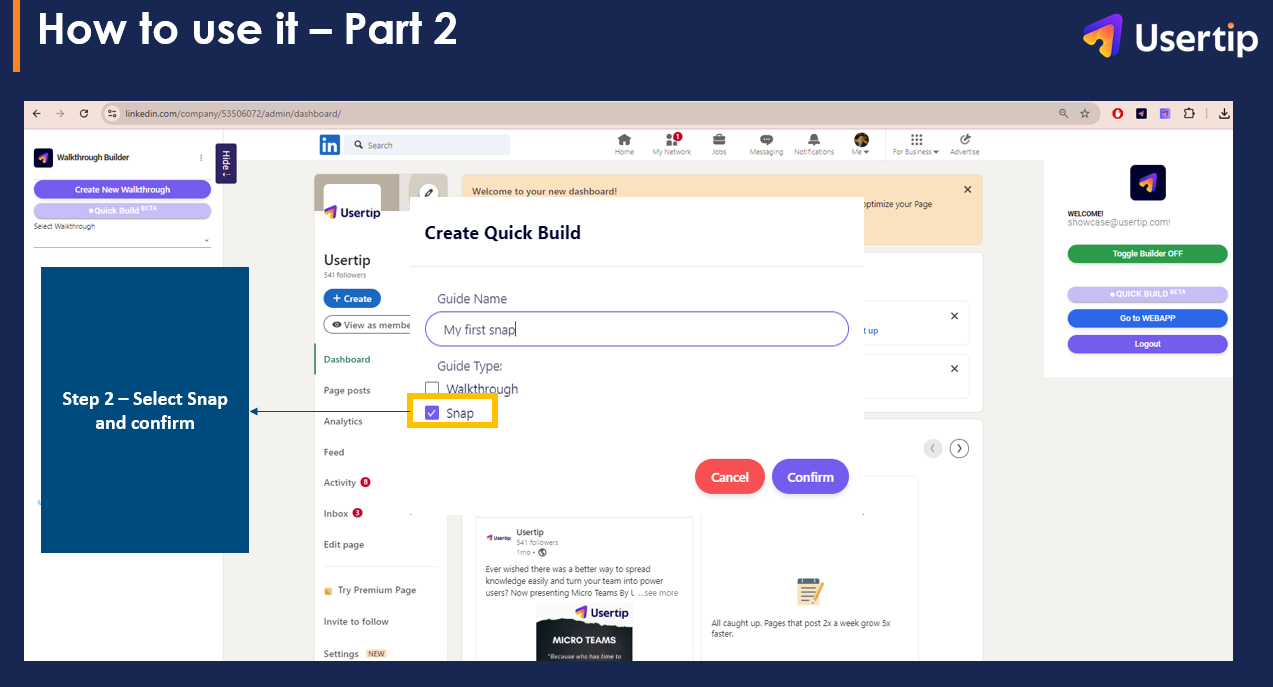This screenshot has height=687, width=1273.
Task: Click Toggle Builder OFF button
Action: (1147, 254)
